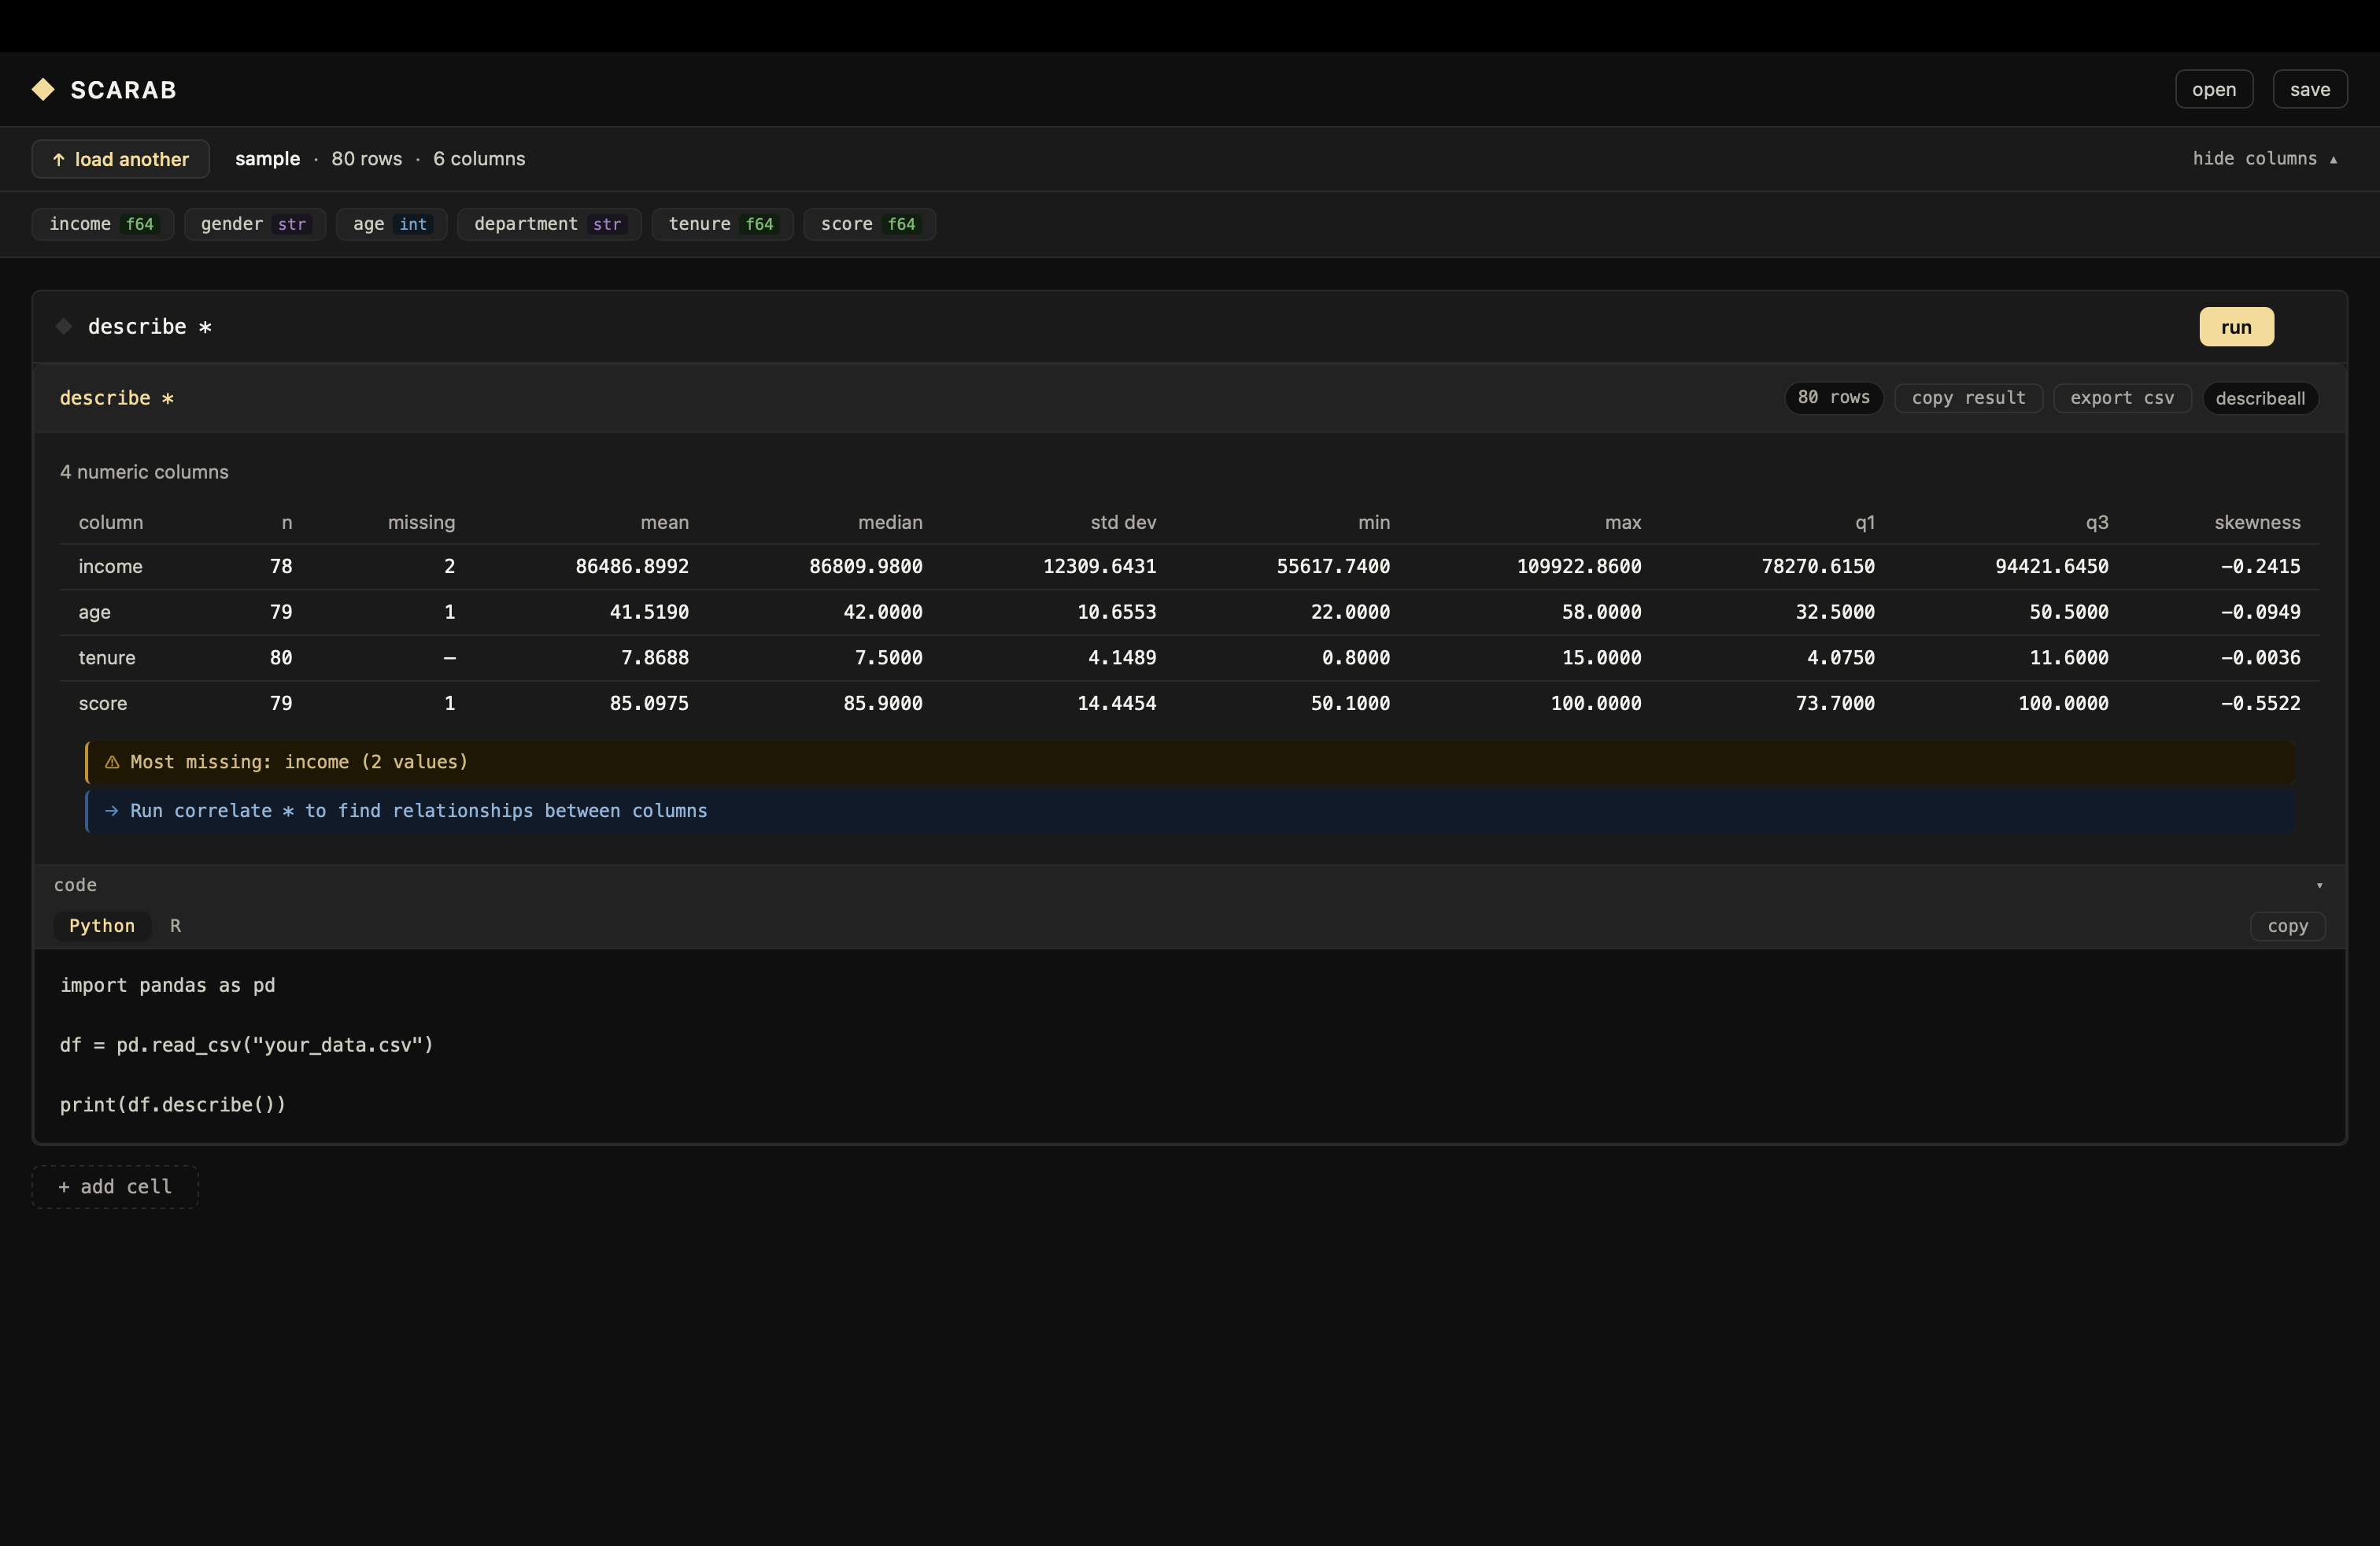Image resolution: width=2380 pixels, height=1546 pixels.
Task: Copy the generated Python code
Action: [x=2287, y=926]
